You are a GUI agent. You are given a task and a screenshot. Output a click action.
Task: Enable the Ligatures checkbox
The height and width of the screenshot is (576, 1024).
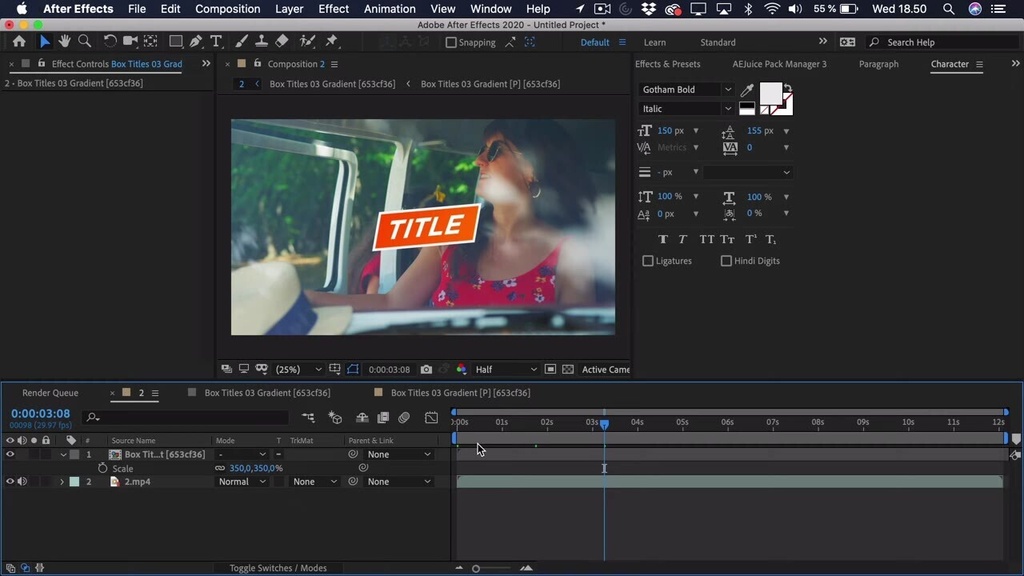point(648,261)
